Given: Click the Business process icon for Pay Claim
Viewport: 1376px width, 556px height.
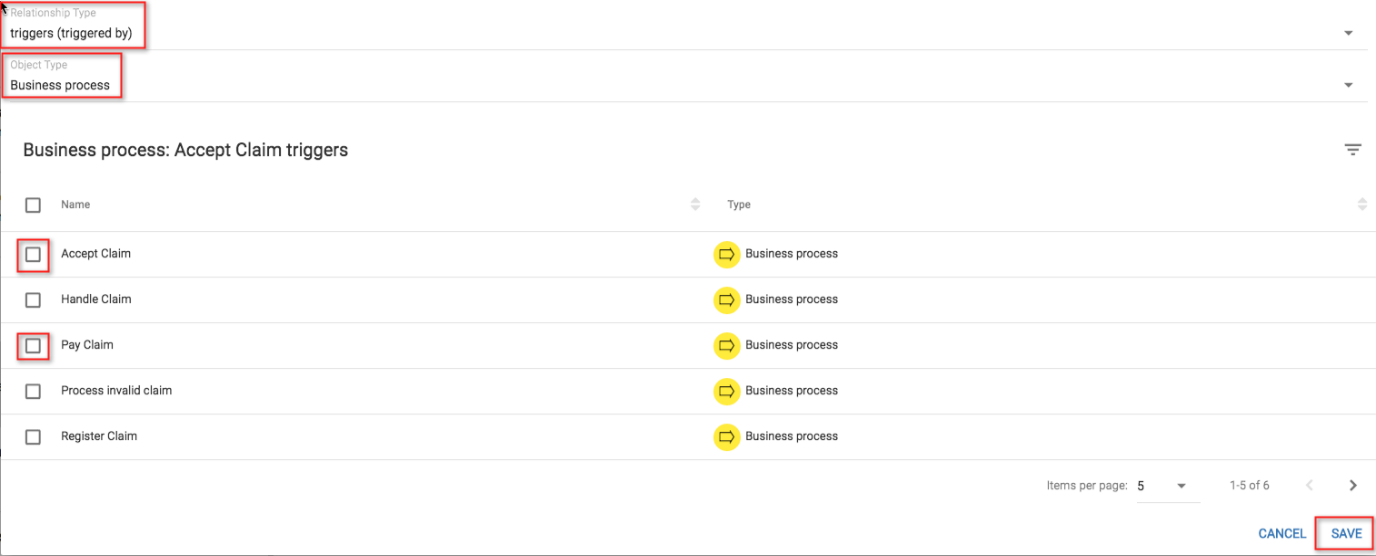Looking at the screenshot, I should coord(726,345).
